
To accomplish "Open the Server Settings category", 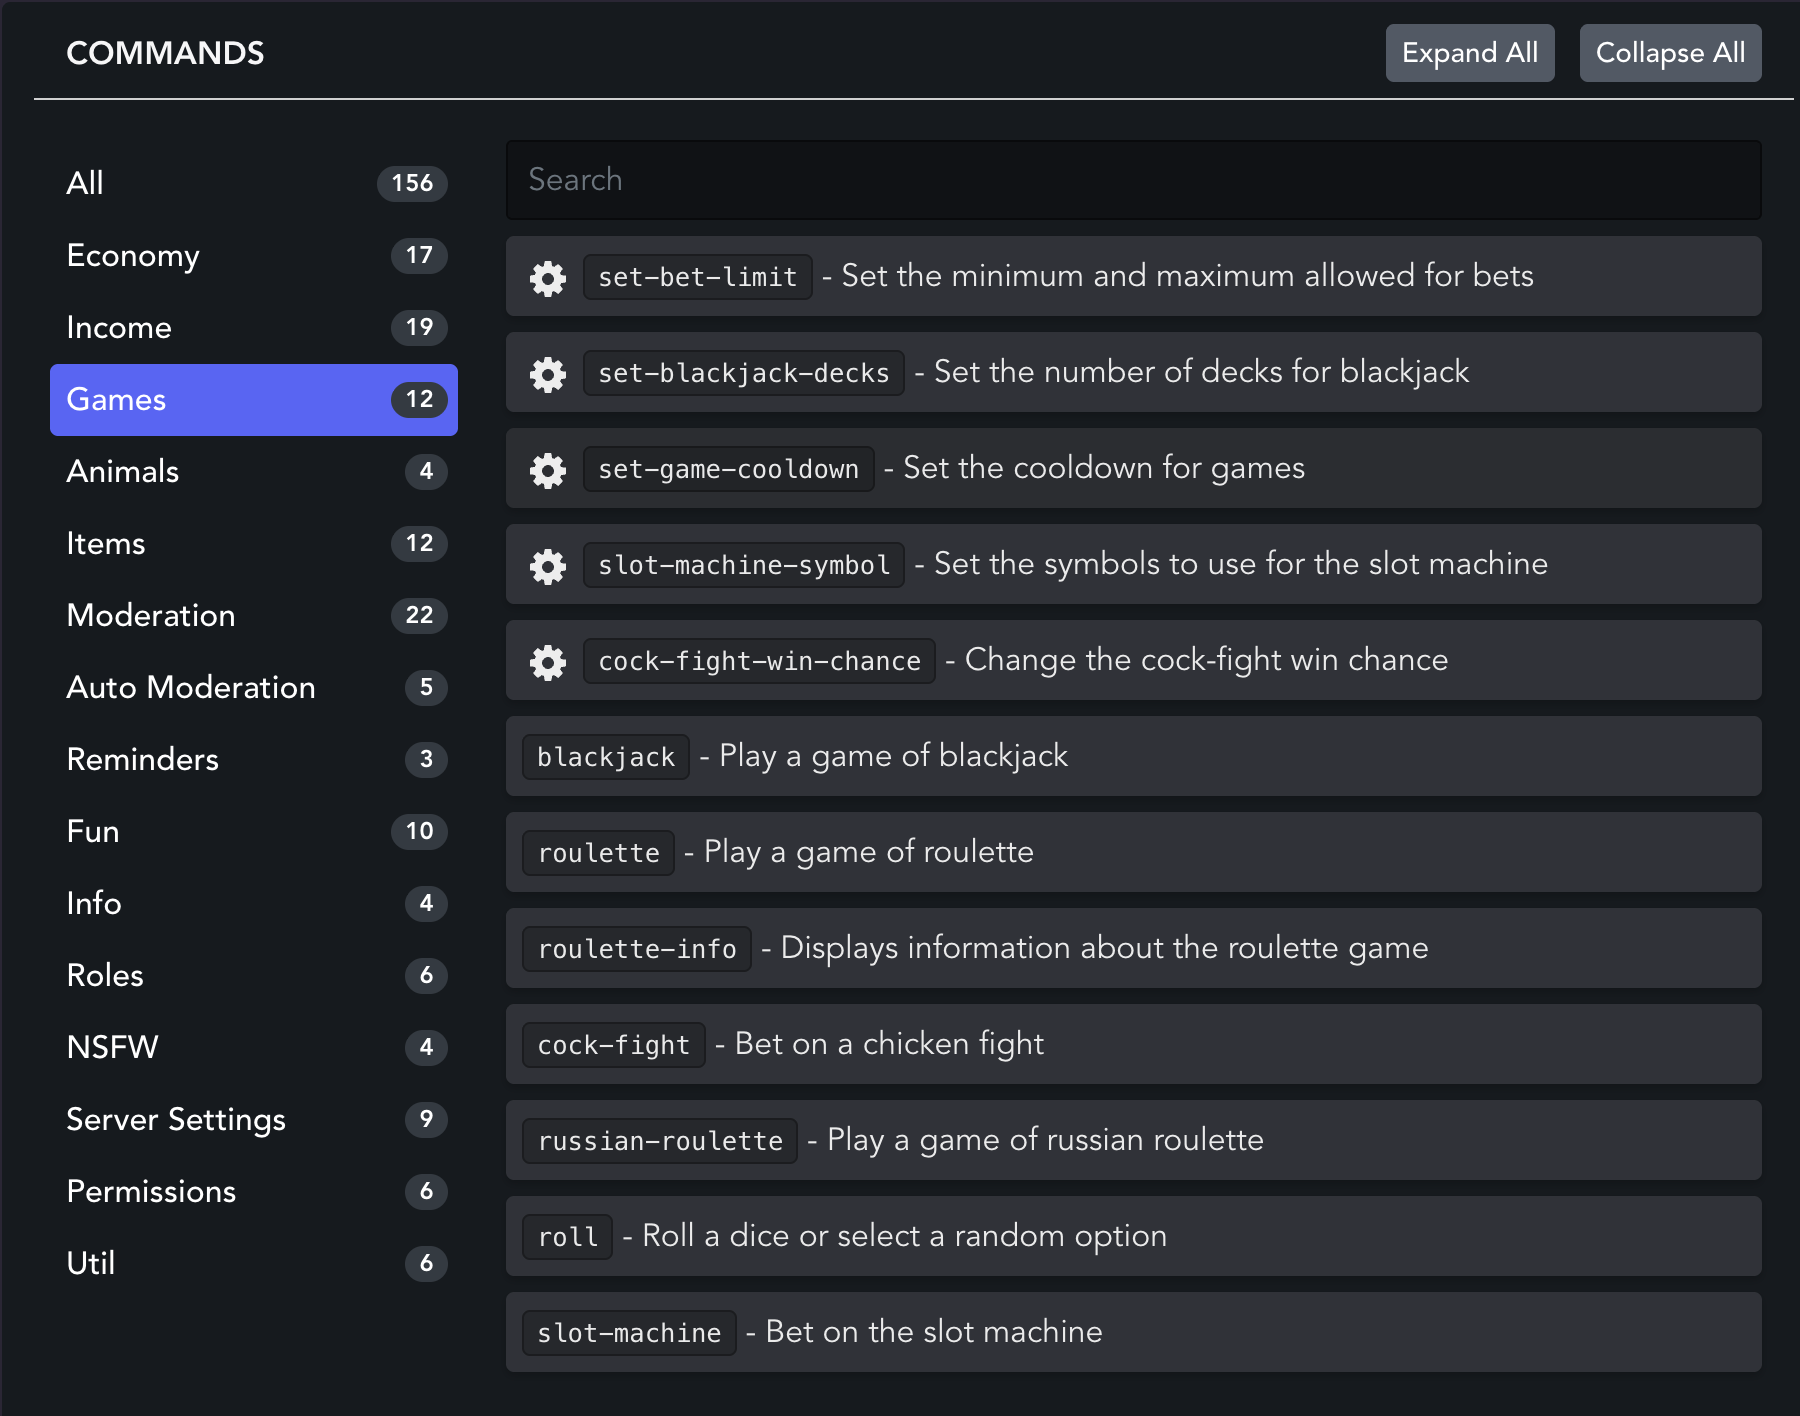I will (254, 1120).
